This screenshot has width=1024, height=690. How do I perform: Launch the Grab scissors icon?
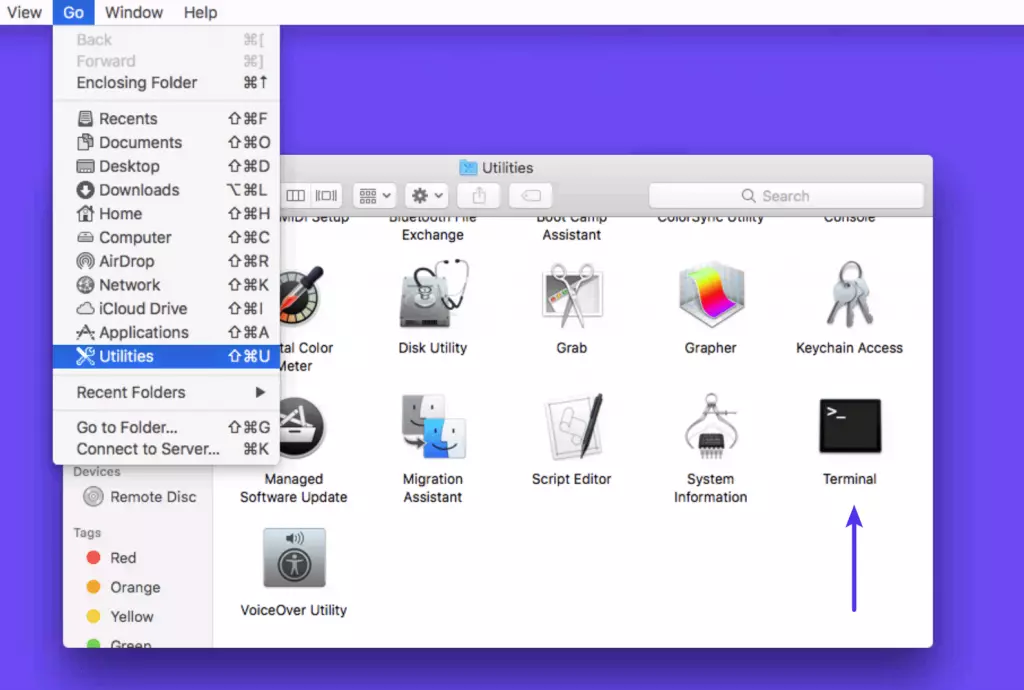571,296
